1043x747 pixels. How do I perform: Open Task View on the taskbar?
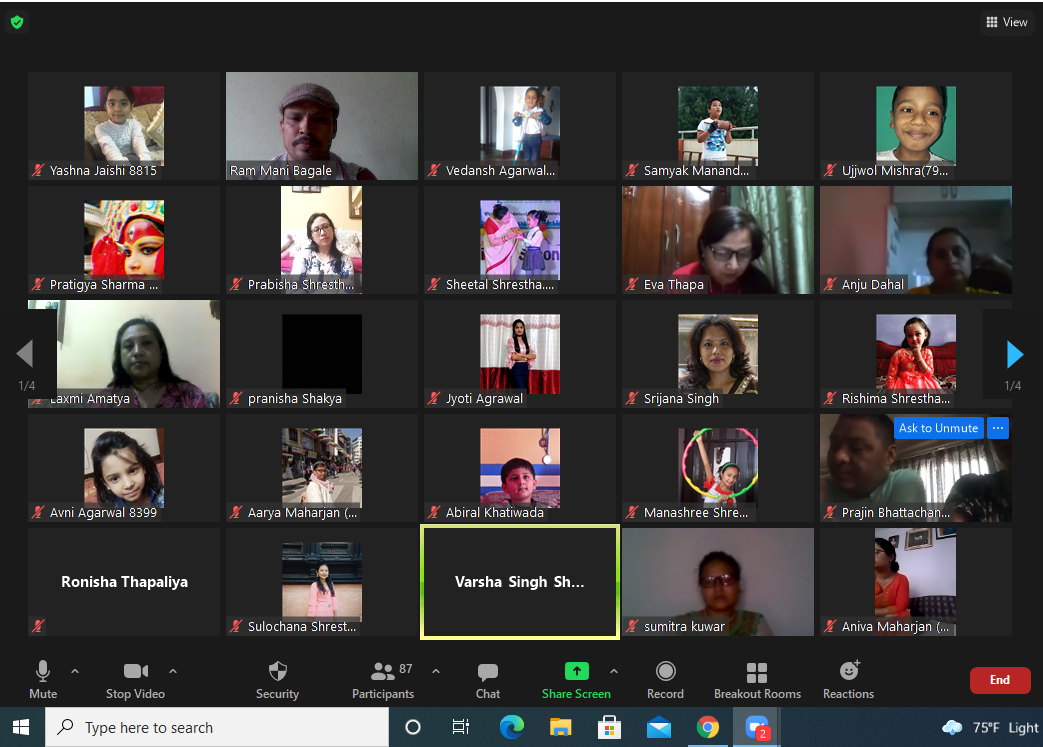460,727
